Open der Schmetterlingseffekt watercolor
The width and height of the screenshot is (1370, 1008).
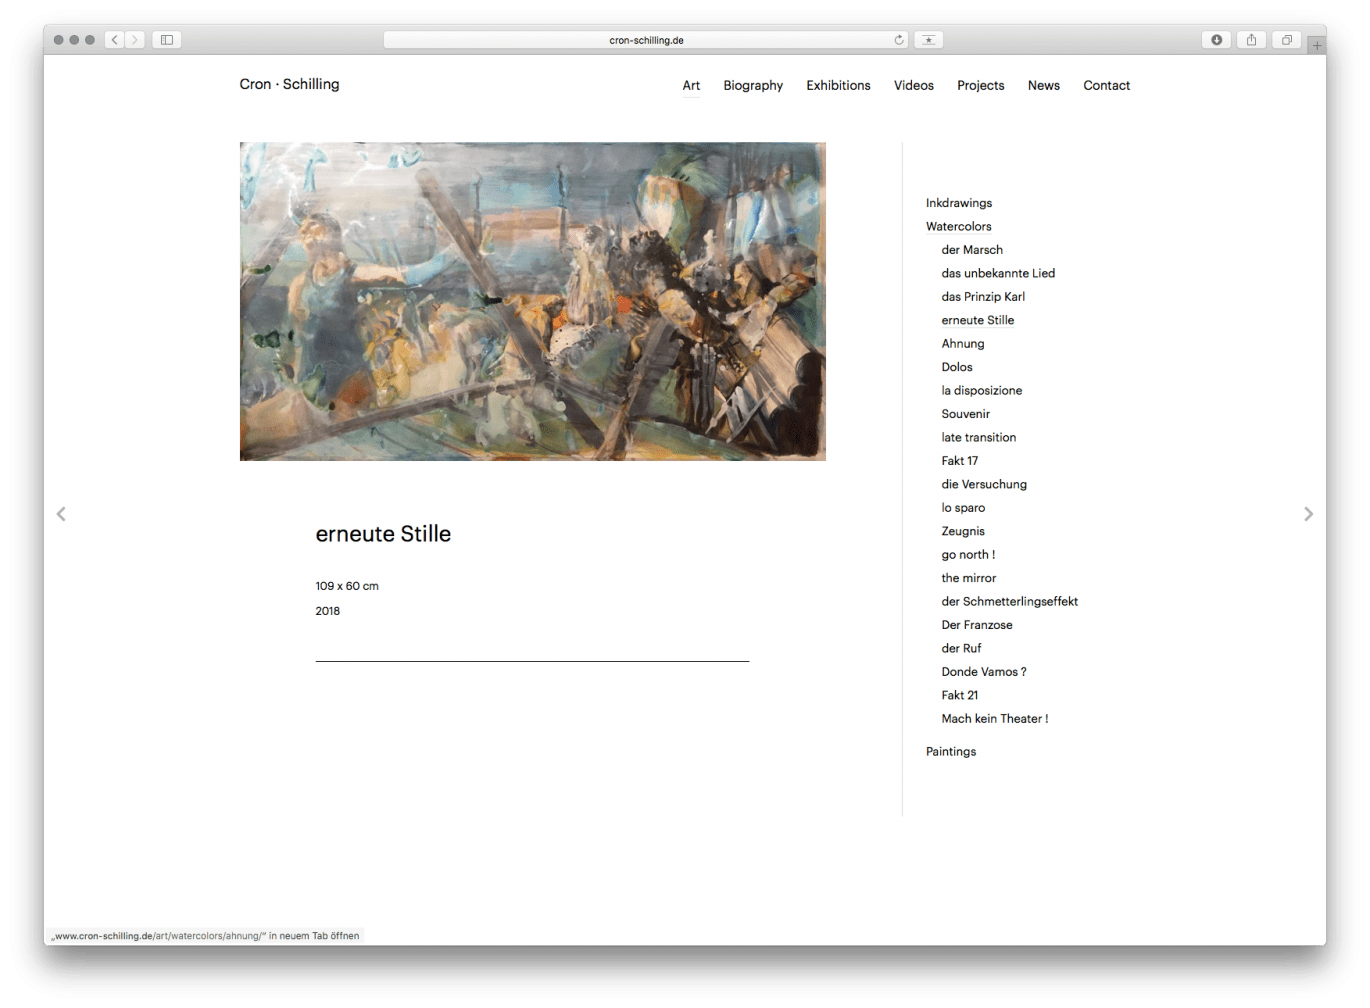(x=1009, y=601)
